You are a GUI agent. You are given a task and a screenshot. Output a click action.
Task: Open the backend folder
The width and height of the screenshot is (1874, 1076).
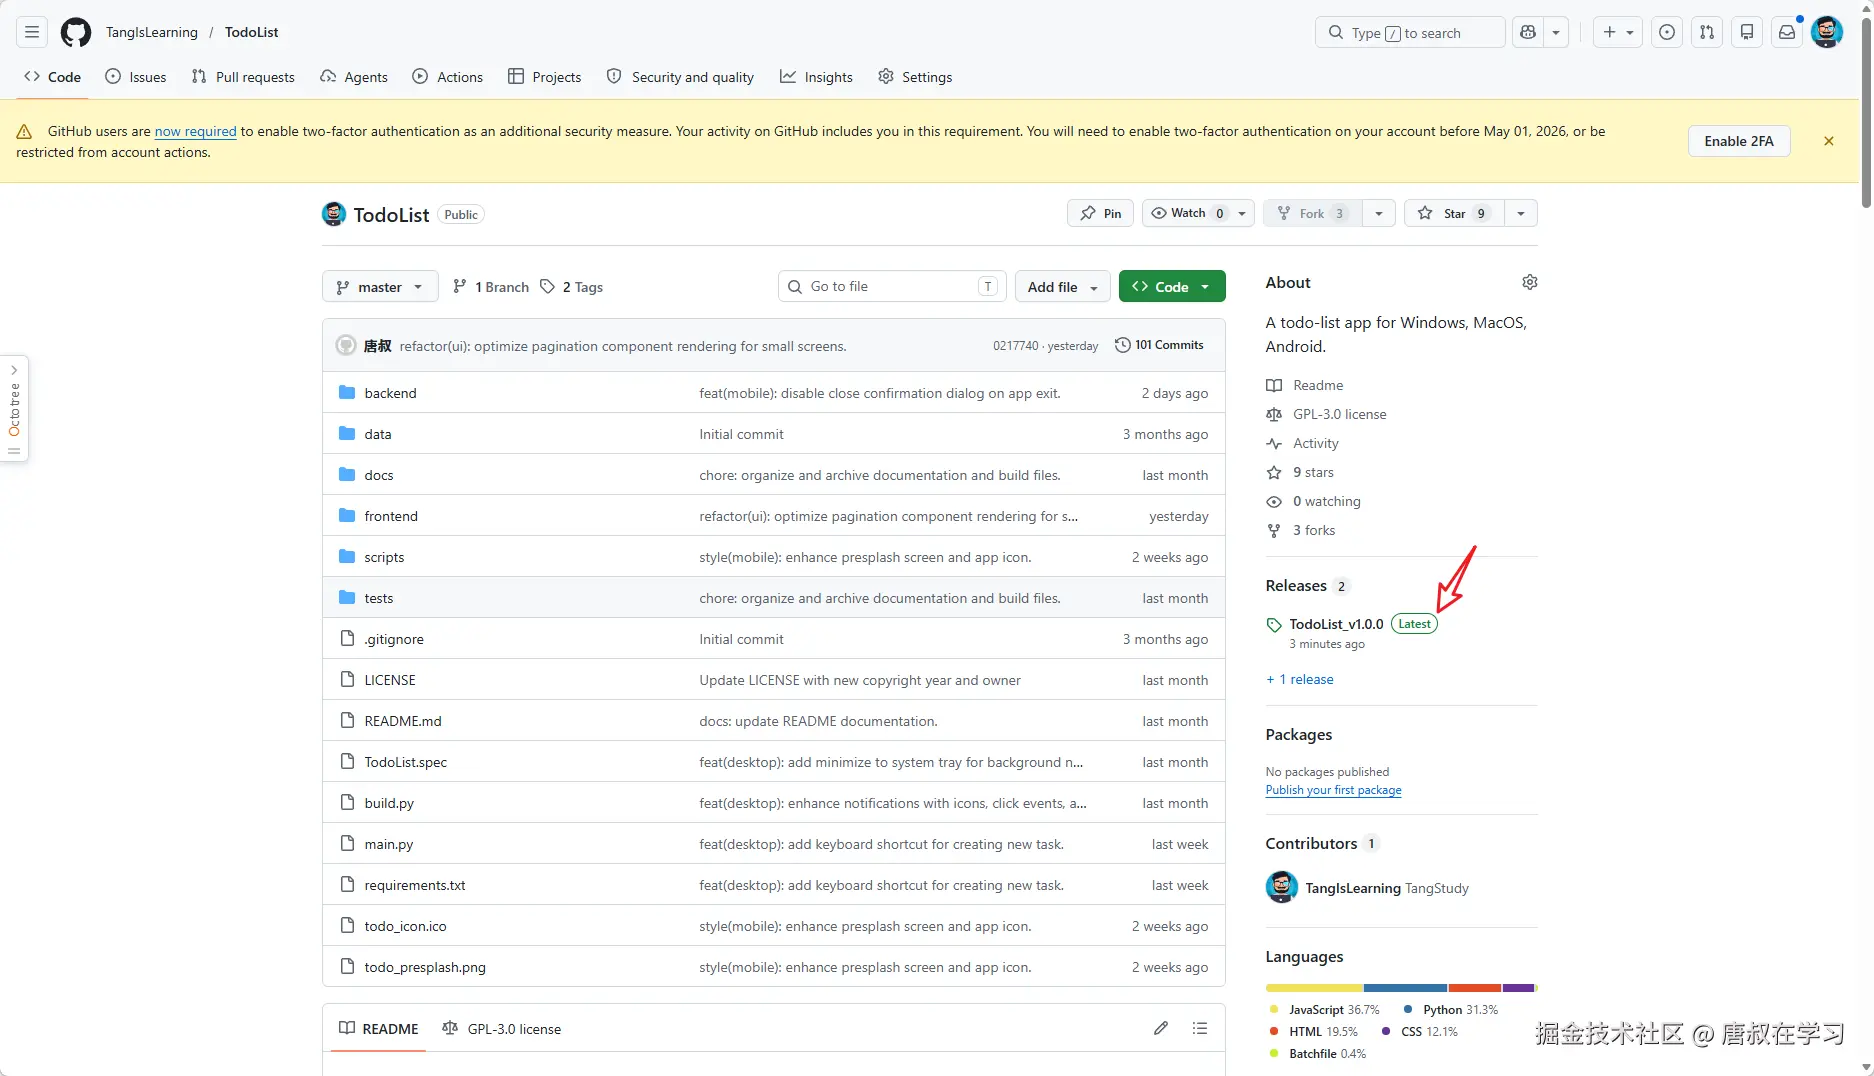390,393
